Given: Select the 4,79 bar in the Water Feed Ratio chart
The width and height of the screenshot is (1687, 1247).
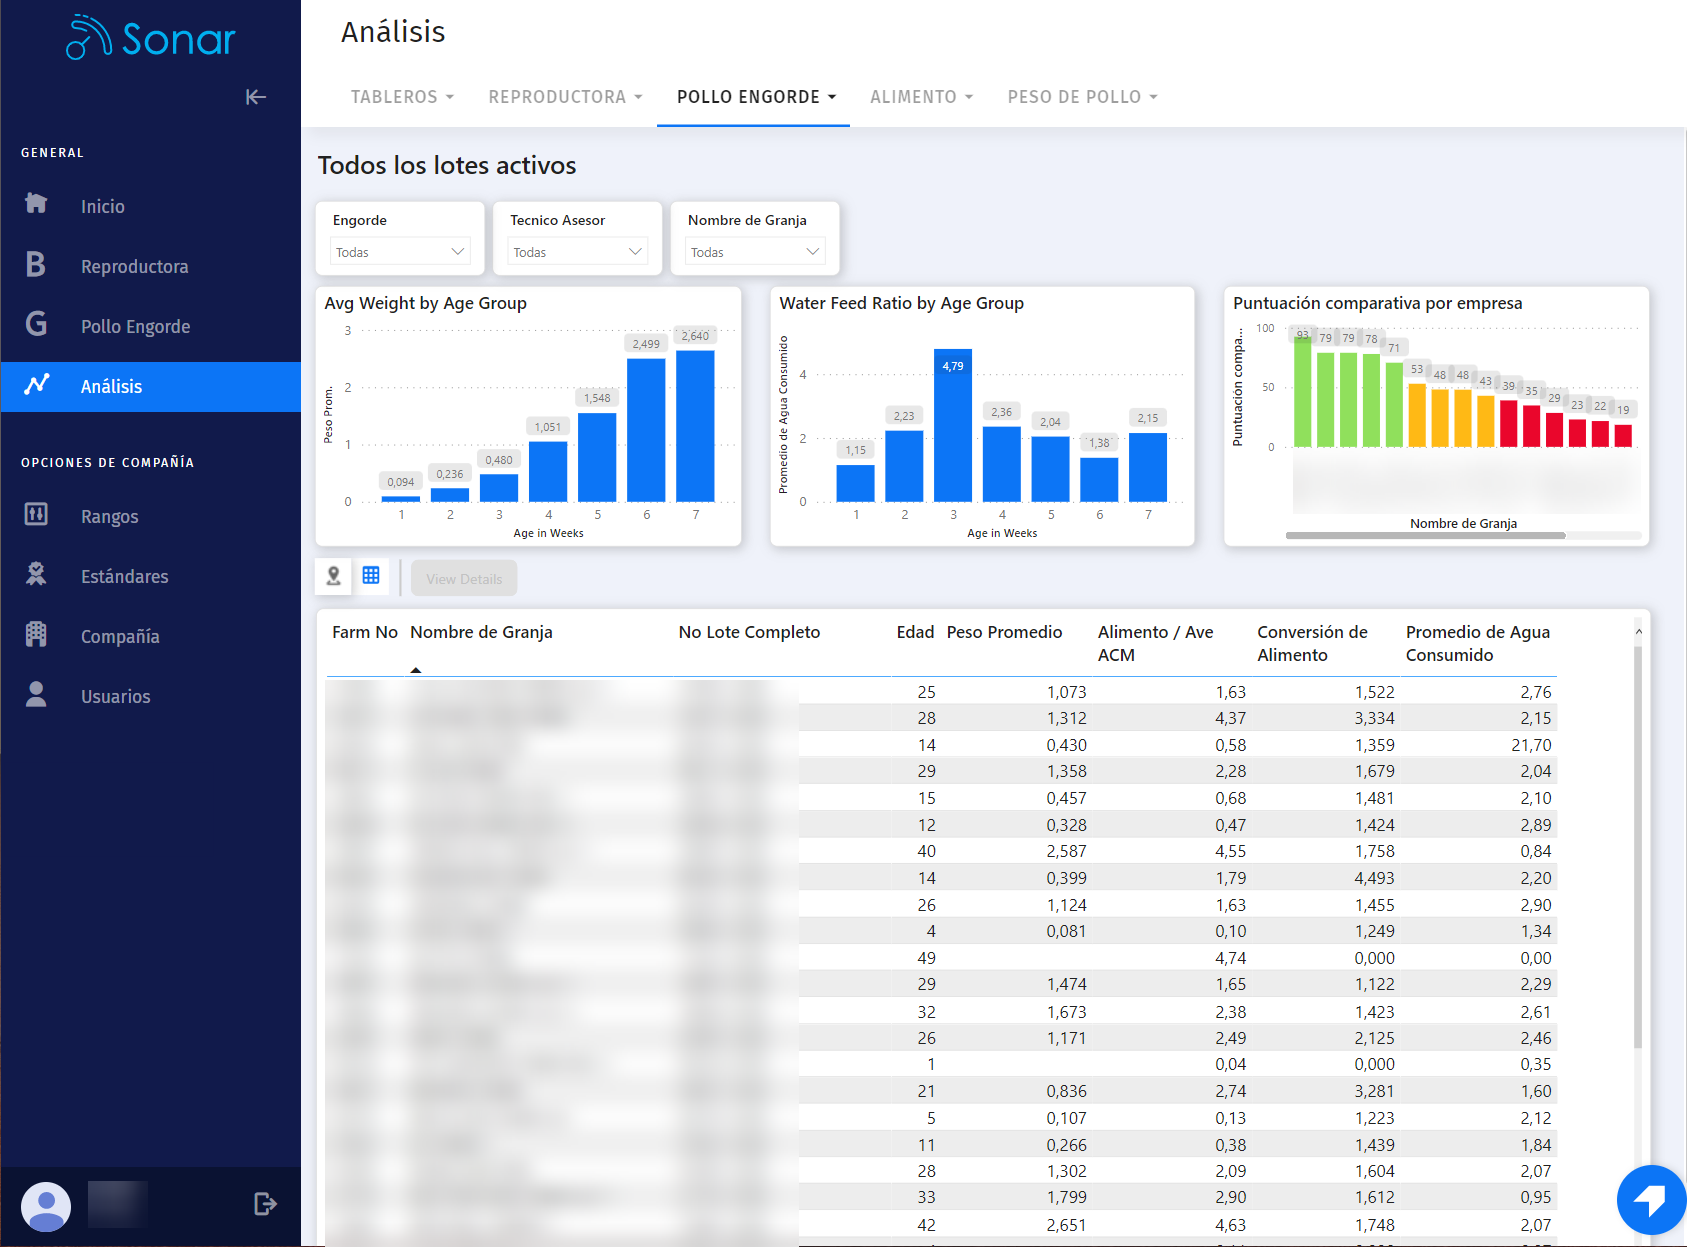Looking at the screenshot, I should 953,425.
